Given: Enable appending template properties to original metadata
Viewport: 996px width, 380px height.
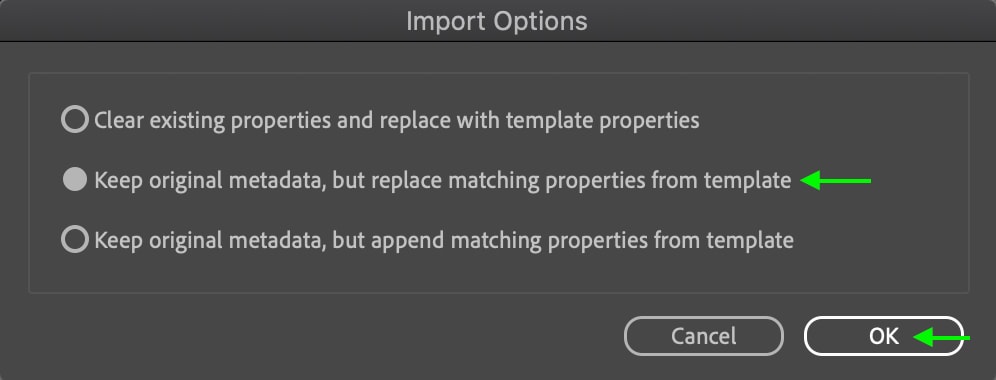Looking at the screenshot, I should 75,240.
